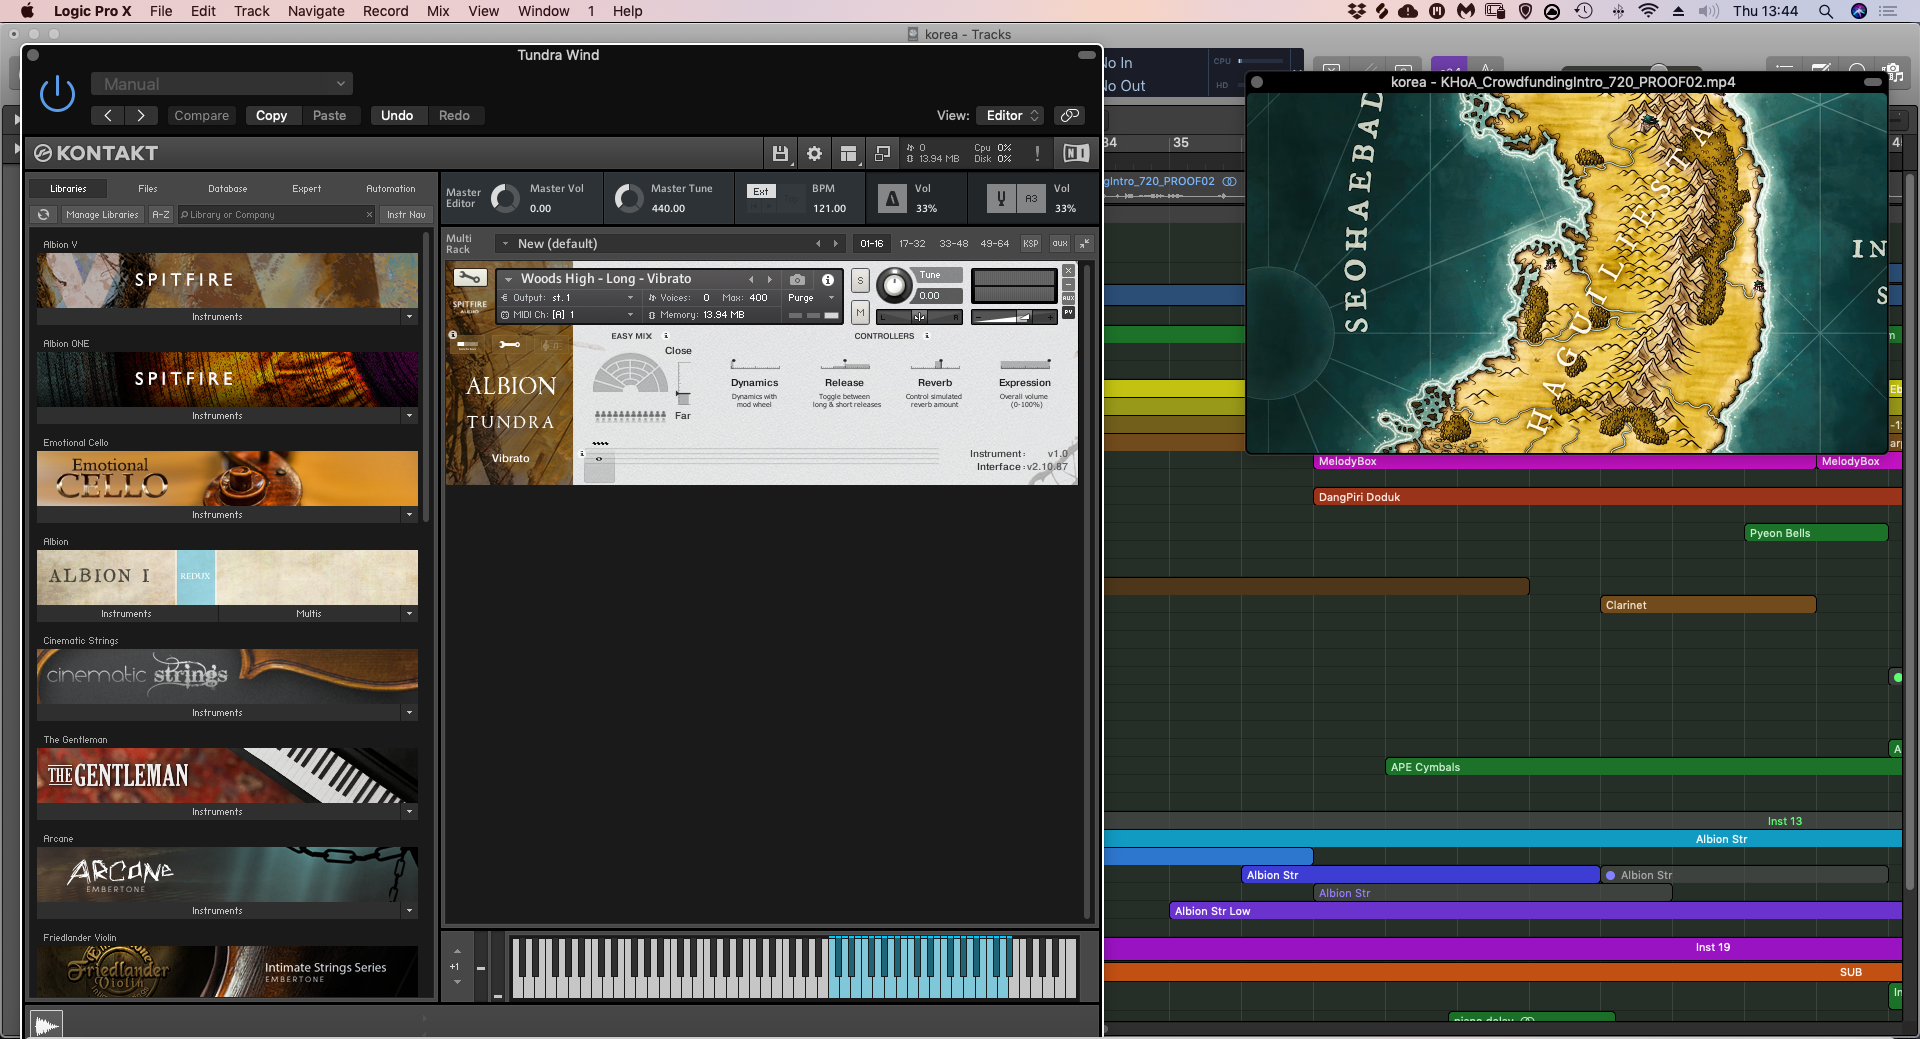Screen dimensions: 1920x1039
Task: Open Kontakt save/files menu (floppy disk icon)
Action: 780,153
